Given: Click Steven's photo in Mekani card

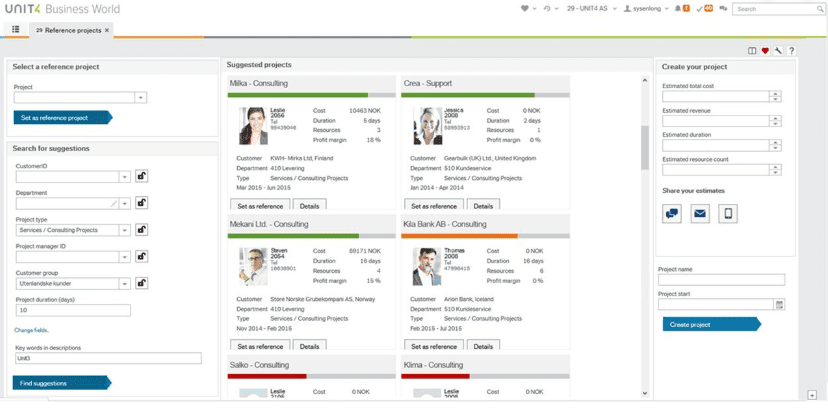Looking at the screenshot, I should click(253, 267).
